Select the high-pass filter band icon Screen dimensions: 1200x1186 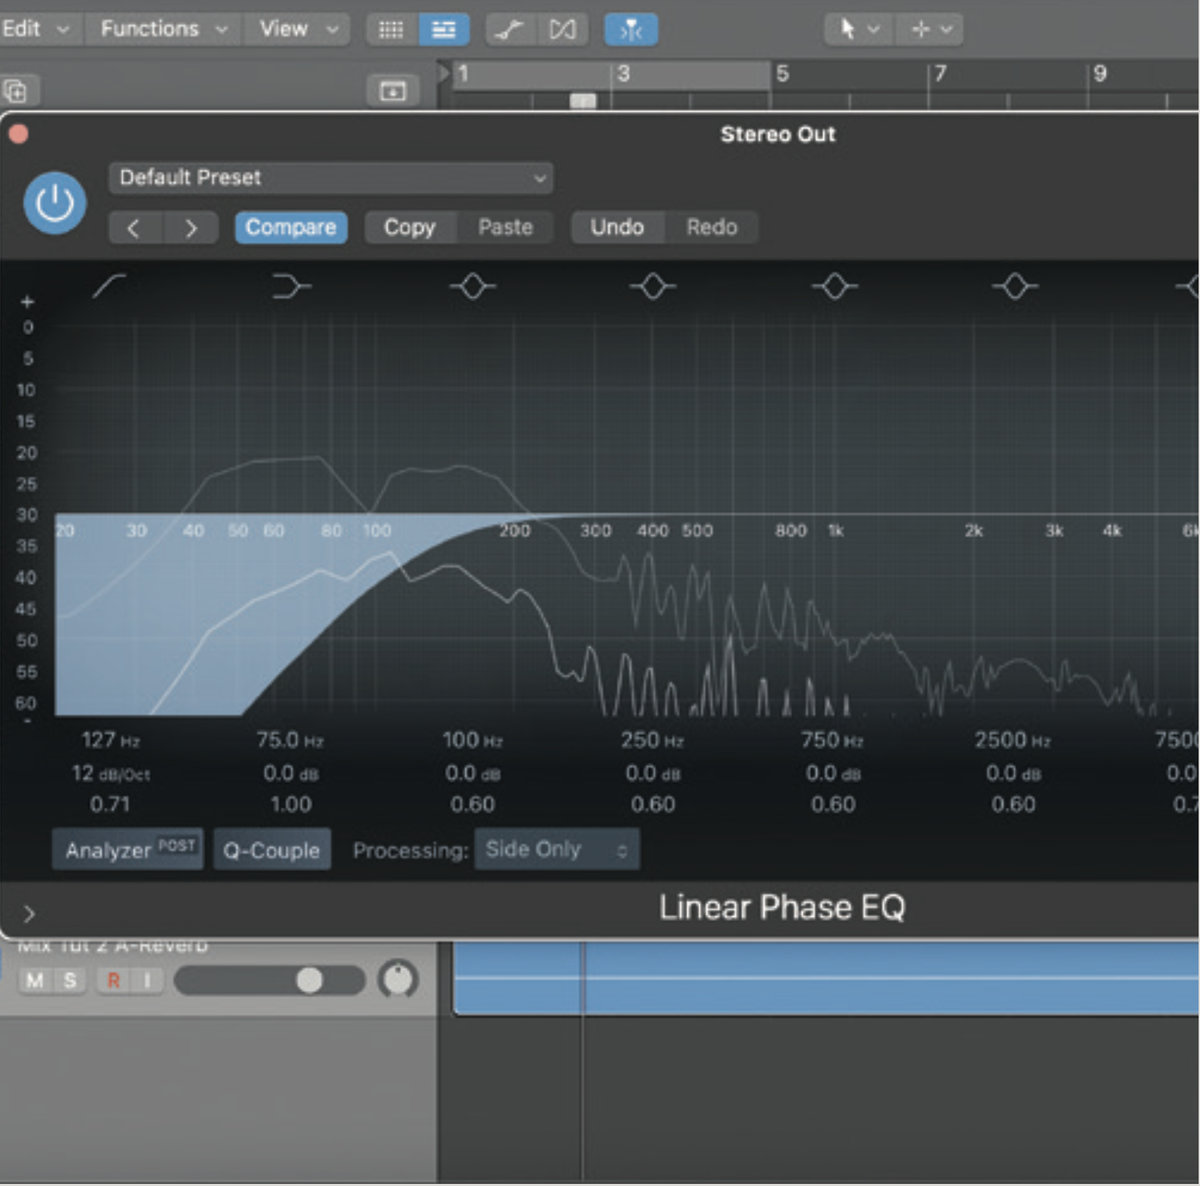[110, 287]
